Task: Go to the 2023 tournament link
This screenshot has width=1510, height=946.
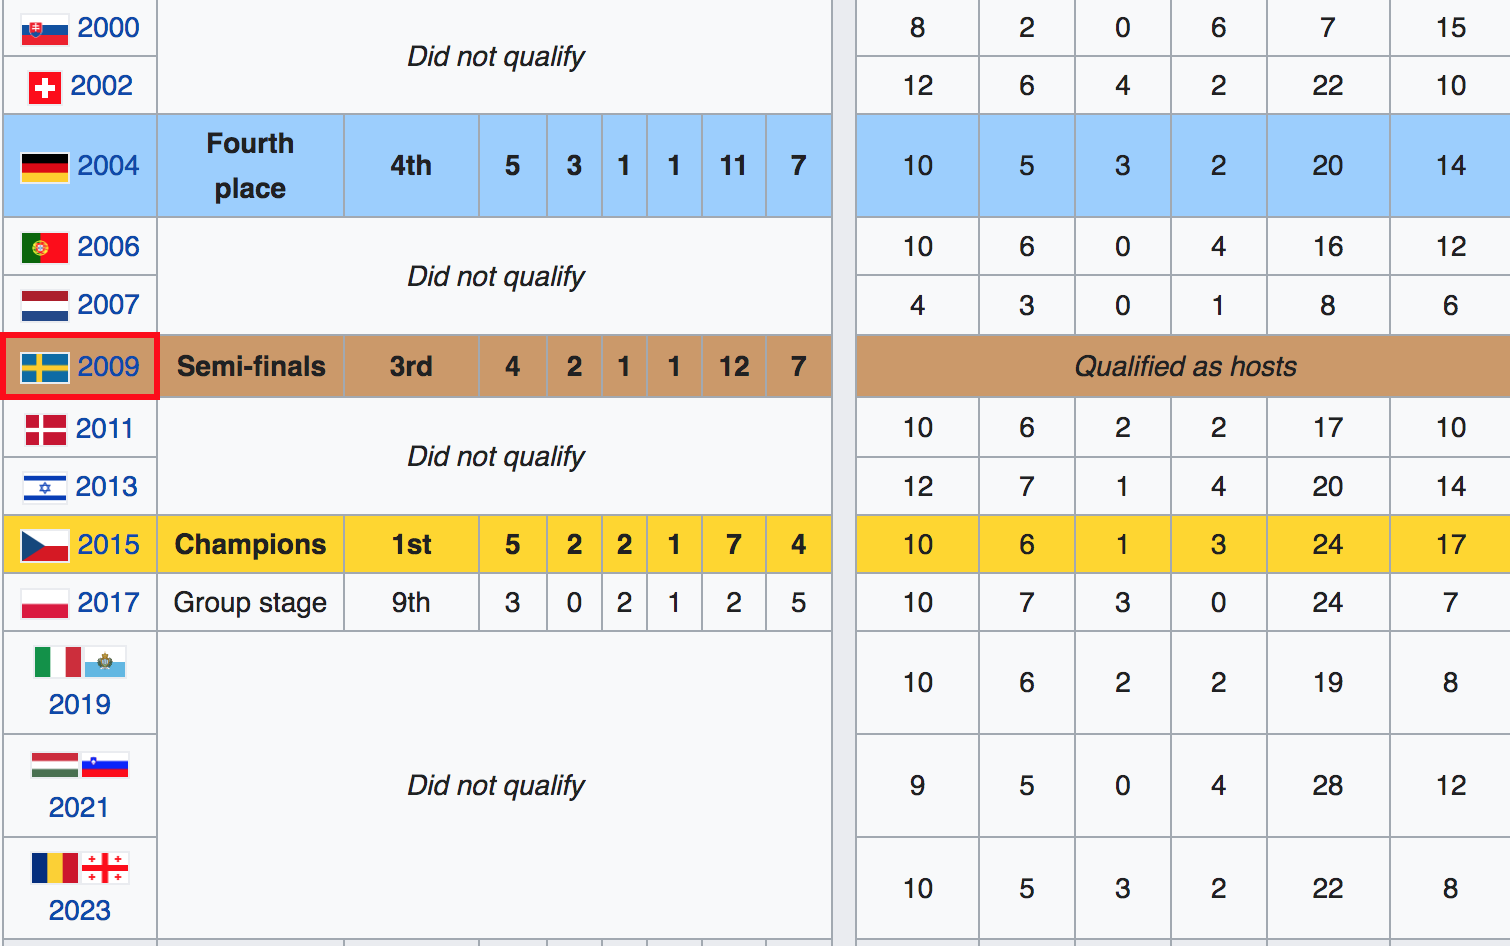Action: (80, 911)
